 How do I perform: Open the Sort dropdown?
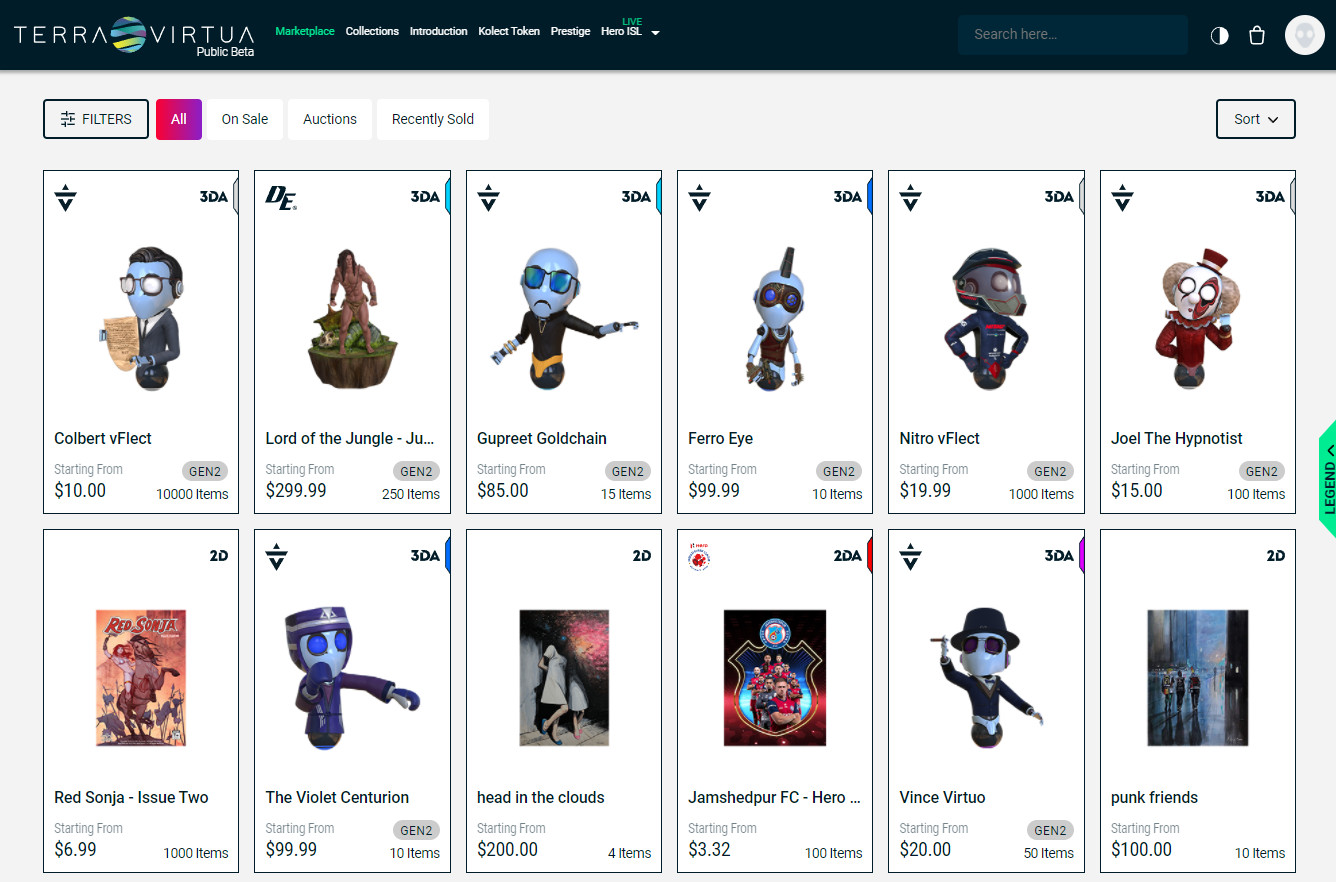pyautogui.click(x=1256, y=119)
